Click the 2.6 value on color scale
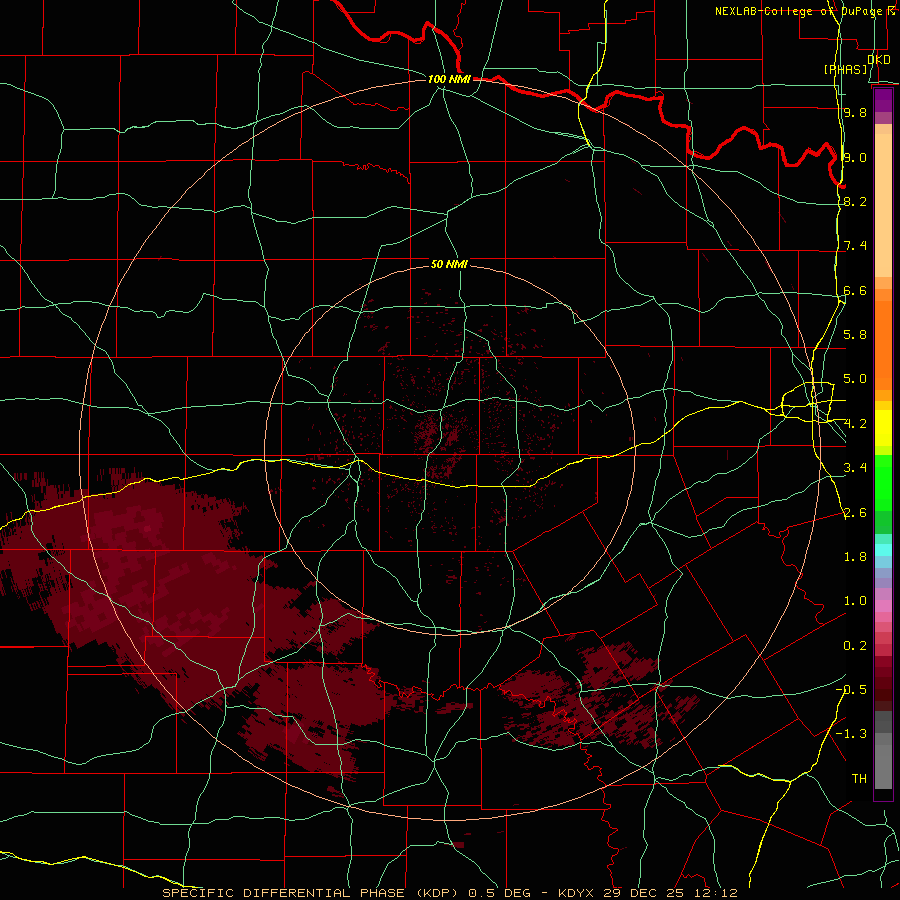Viewport: 900px width, 900px height. coord(855,513)
